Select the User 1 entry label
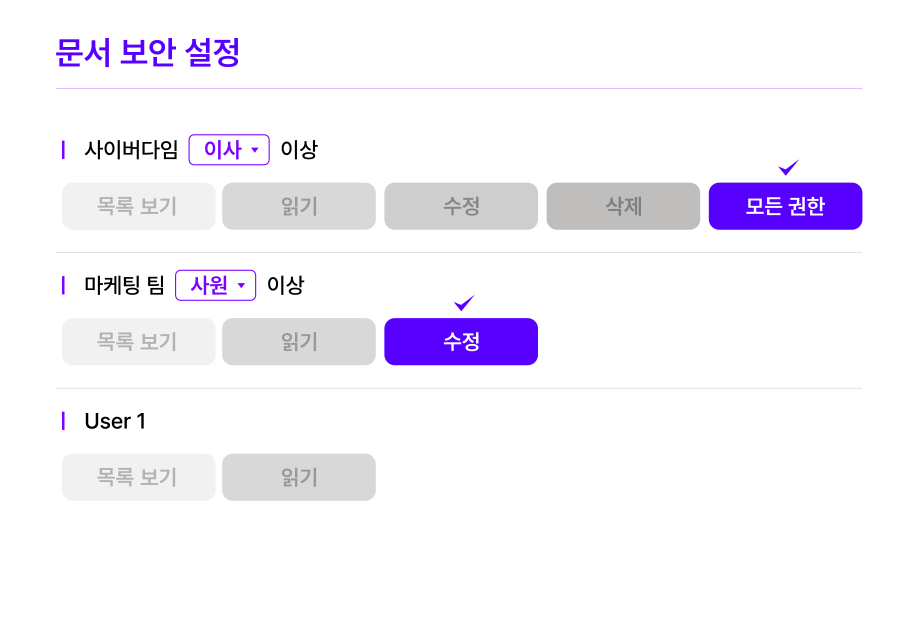 115,421
